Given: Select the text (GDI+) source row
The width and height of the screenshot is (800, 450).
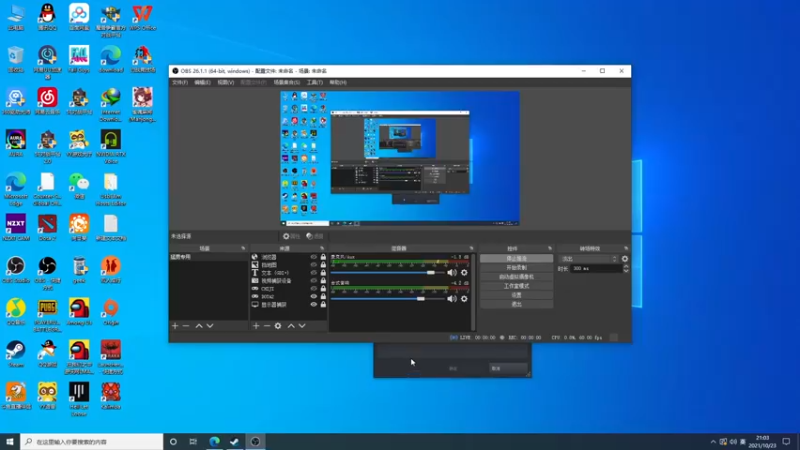Looking at the screenshot, I should coord(288,273).
